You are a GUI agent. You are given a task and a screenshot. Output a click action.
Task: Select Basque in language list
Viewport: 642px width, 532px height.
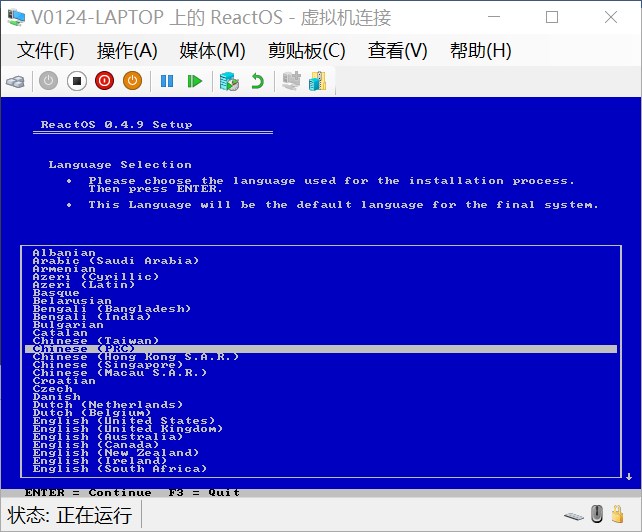[x=56, y=293]
